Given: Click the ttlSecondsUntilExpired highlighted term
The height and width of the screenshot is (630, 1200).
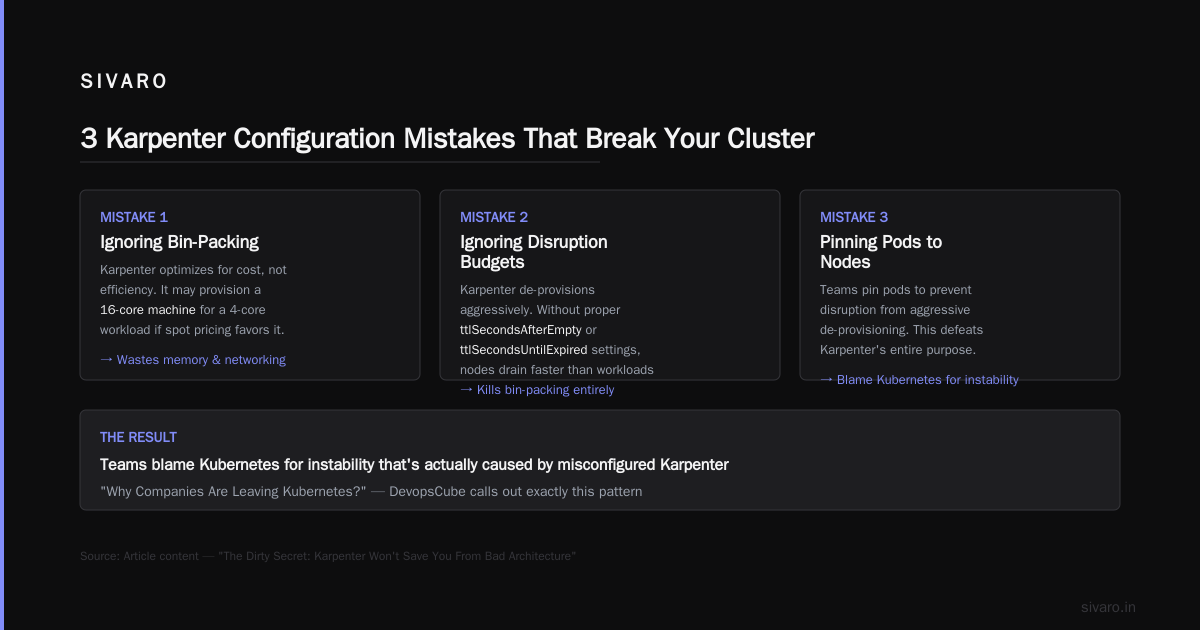Looking at the screenshot, I should click(524, 350).
